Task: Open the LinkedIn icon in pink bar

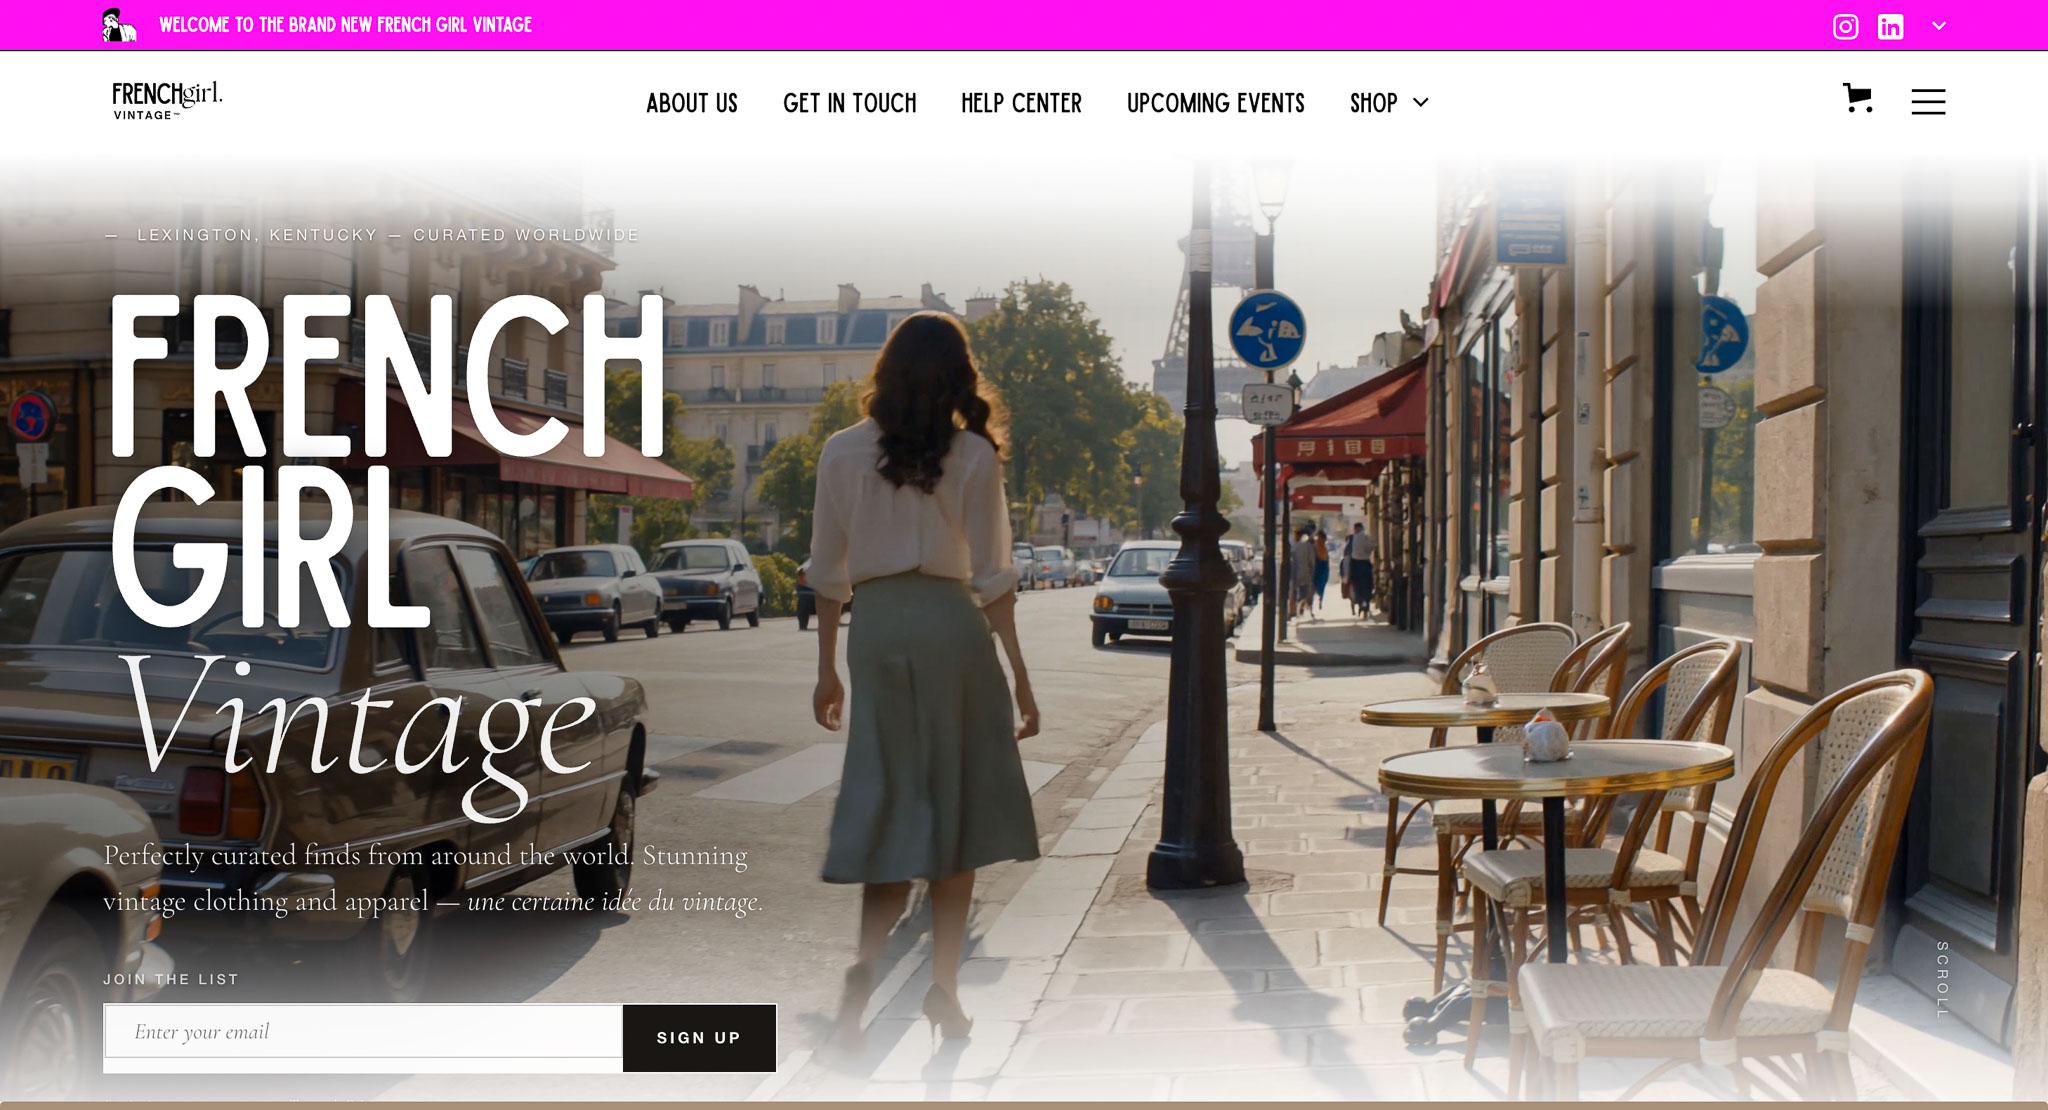Action: [x=1890, y=26]
